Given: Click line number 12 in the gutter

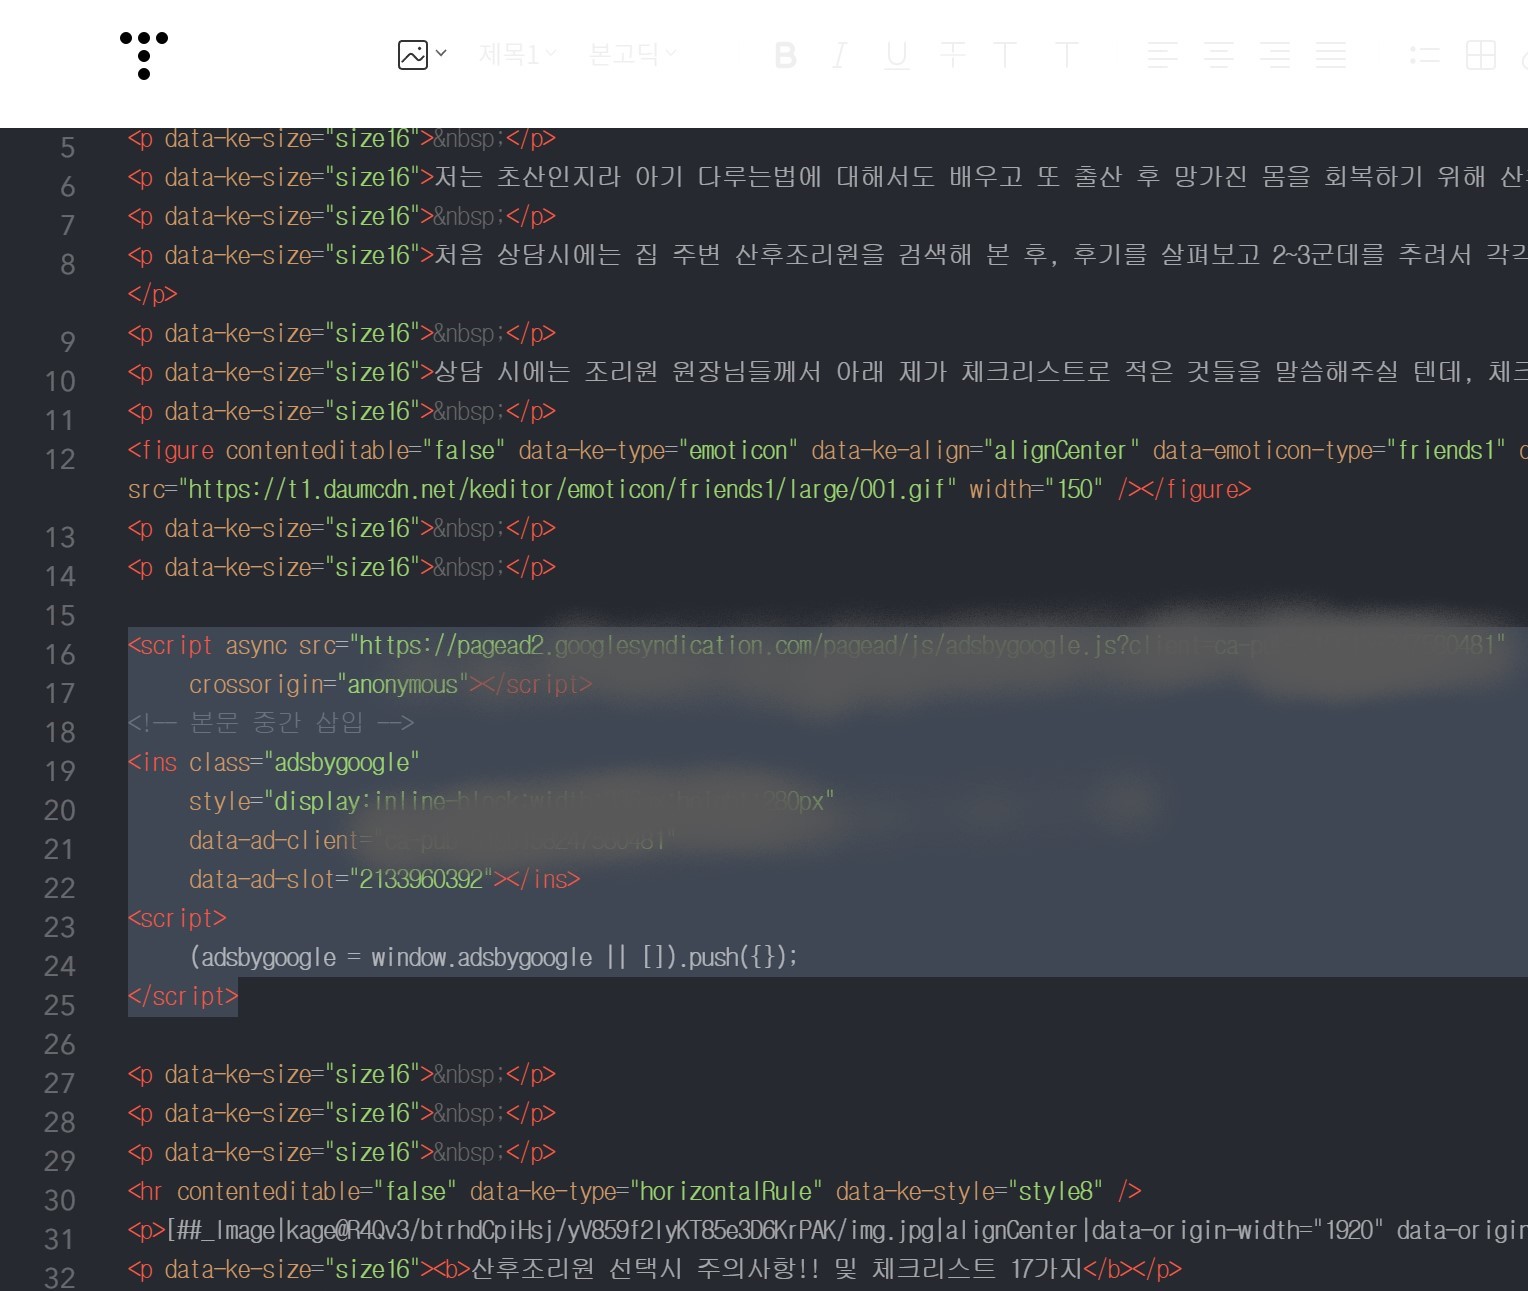Looking at the screenshot, I should pos(60,460).
